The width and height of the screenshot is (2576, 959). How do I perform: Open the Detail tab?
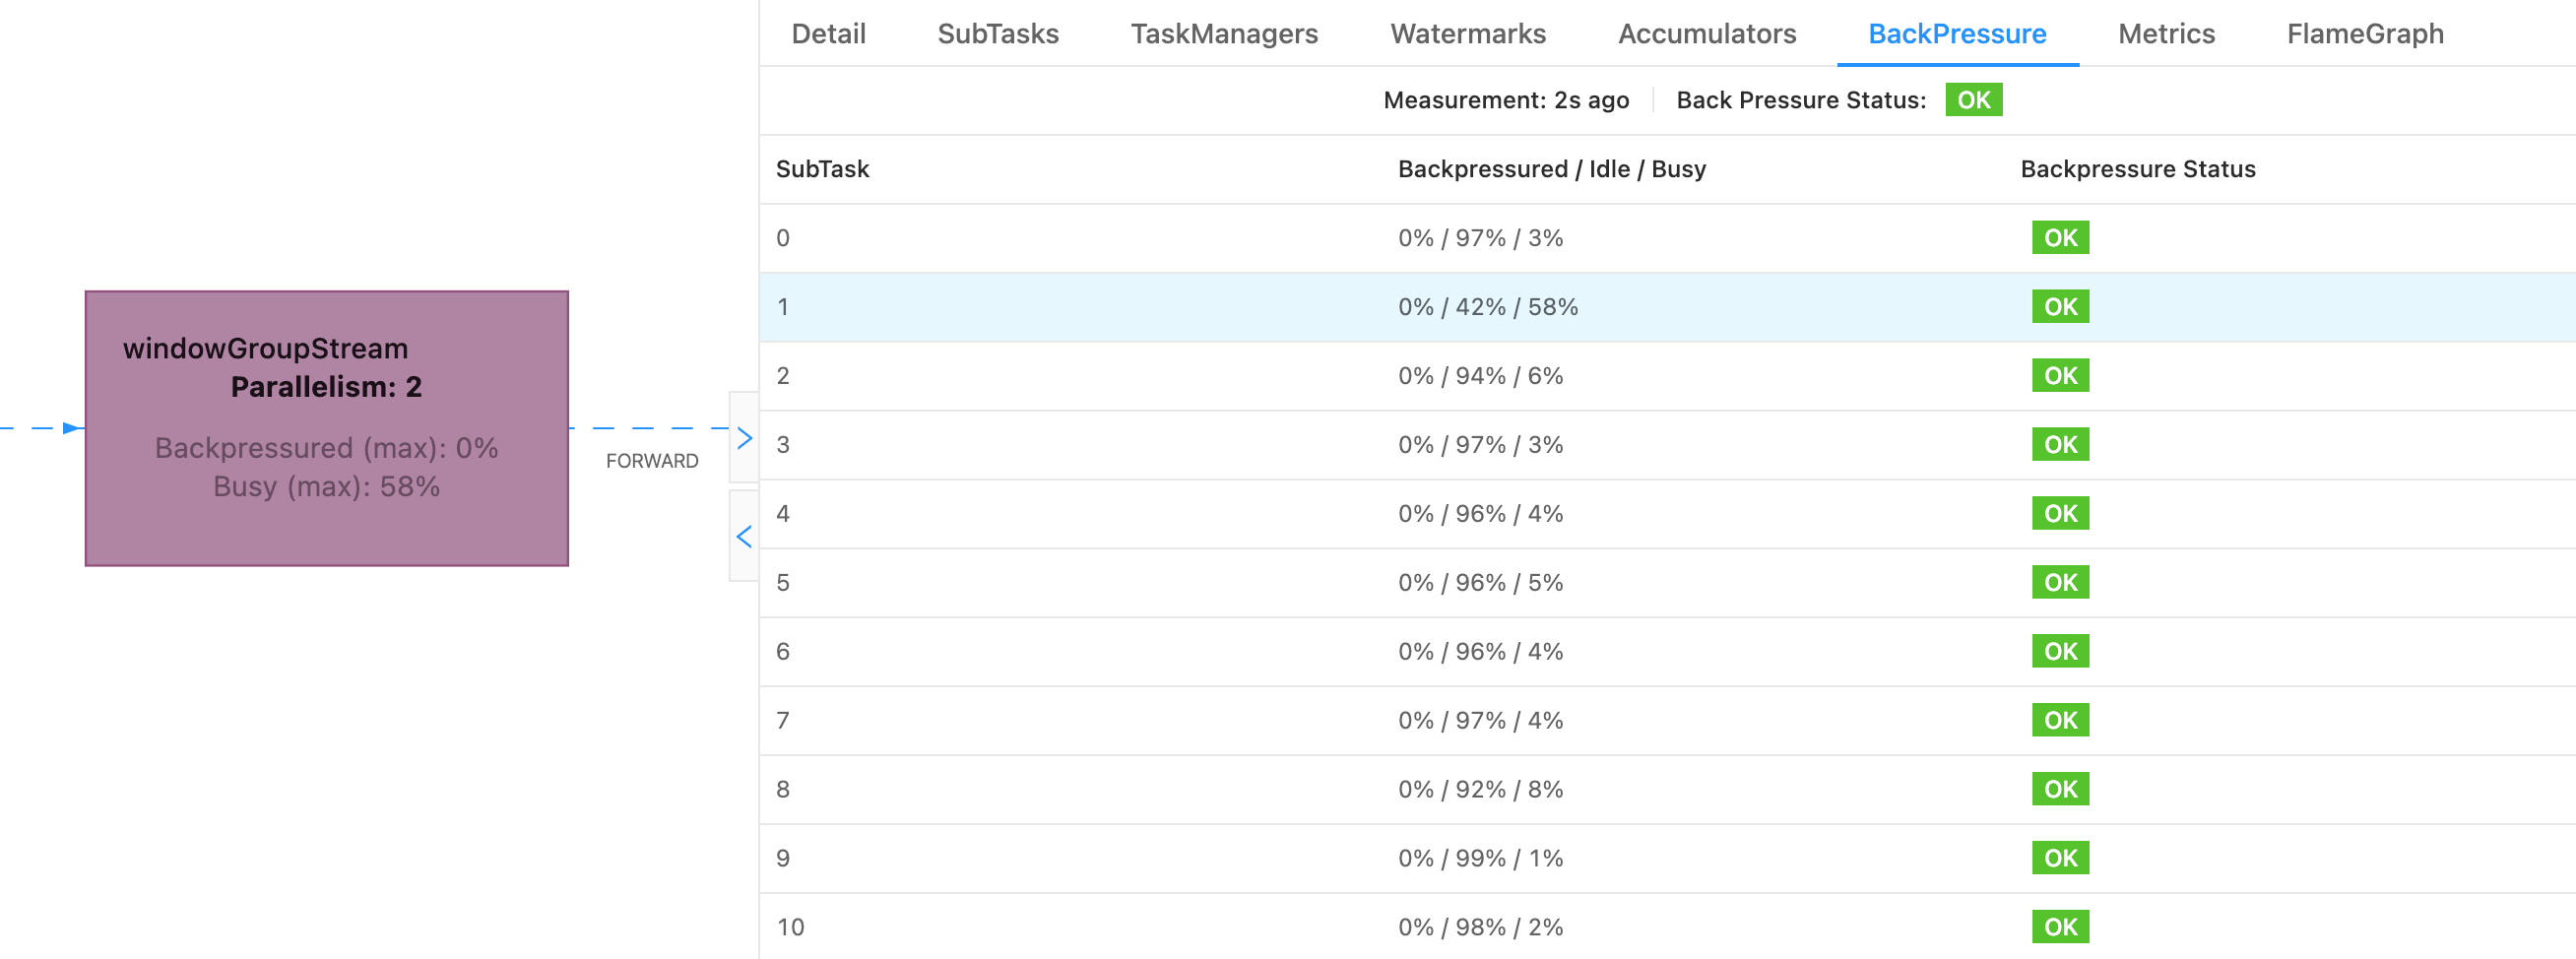tap(828, 34)
